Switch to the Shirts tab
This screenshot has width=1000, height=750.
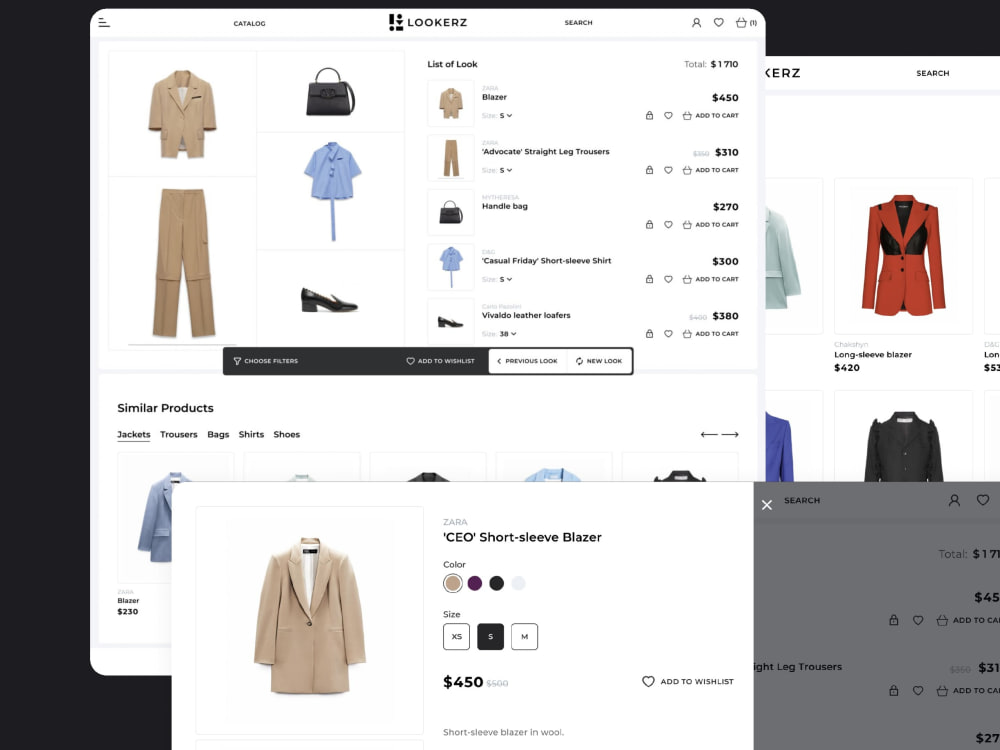[251, 434]
